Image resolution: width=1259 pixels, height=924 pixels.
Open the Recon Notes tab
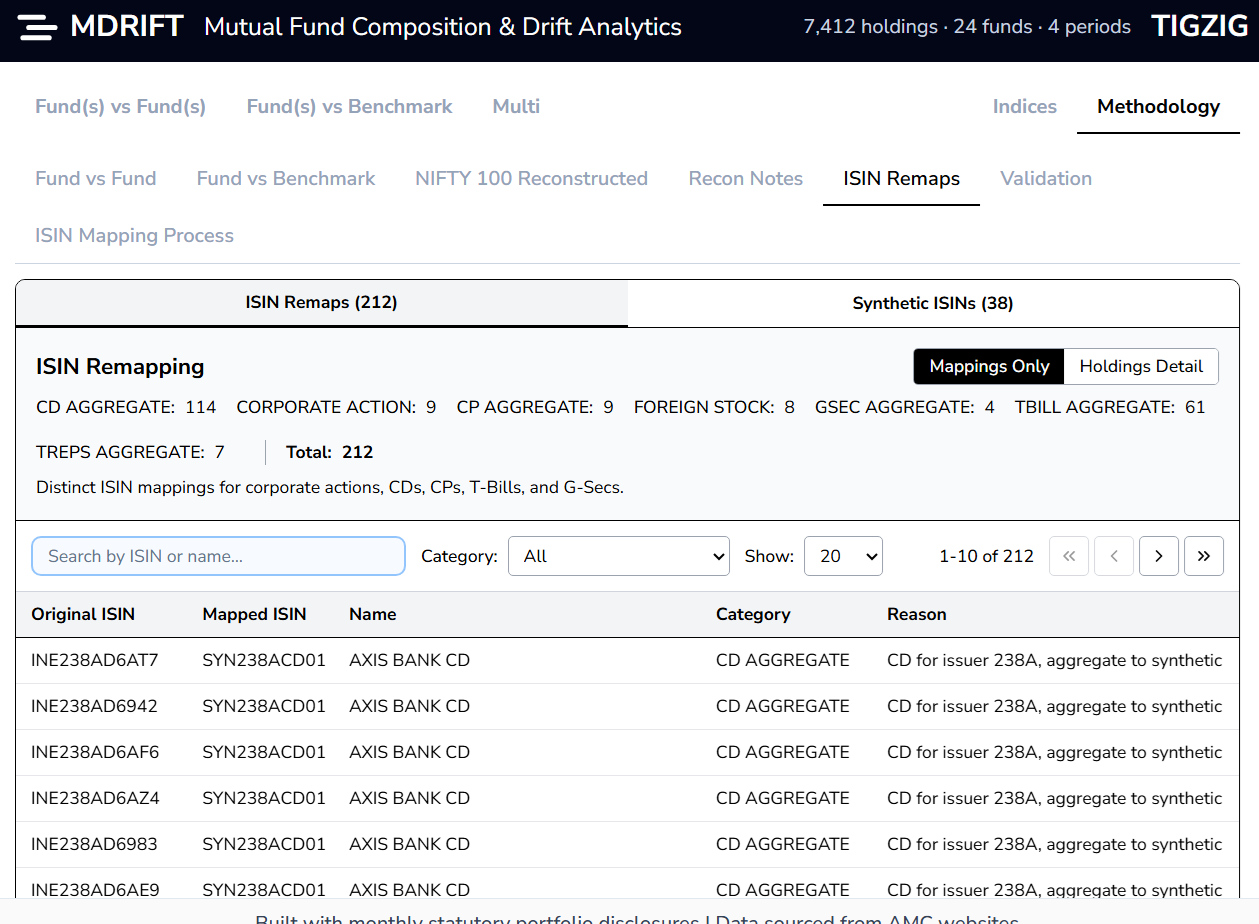[x=745, y=178]
